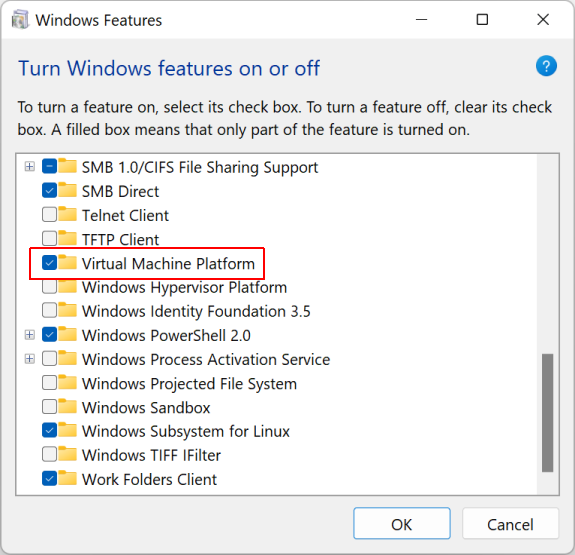The image size is (575, 555).
Task: Enable Windows Identity Foundation 3.5 checkbox
Action: [x=49, y=310]
